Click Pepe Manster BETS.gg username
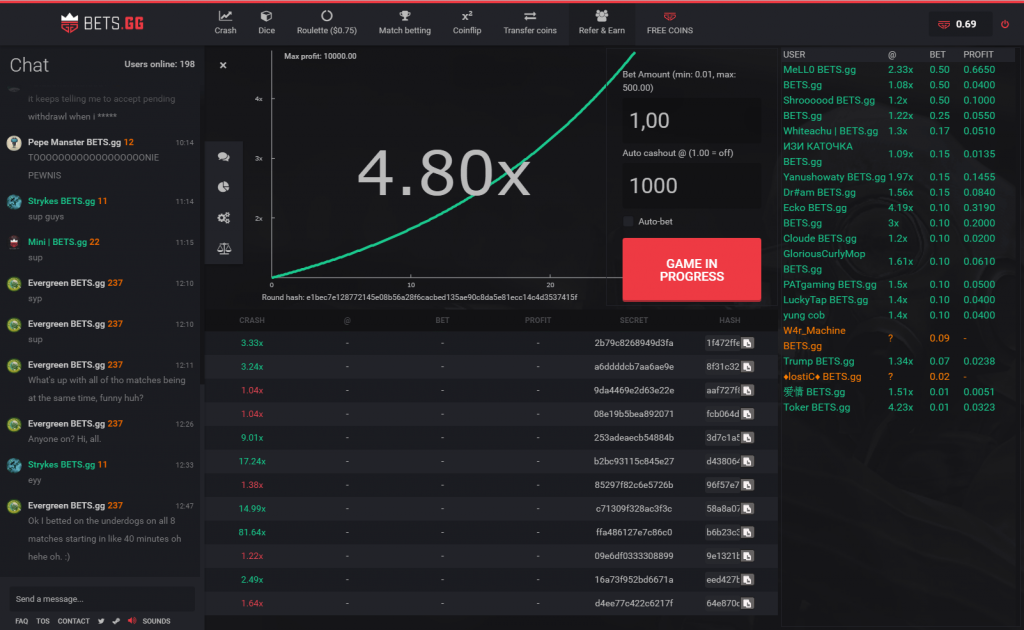The width and height of the screenshot is (1024, 630). click(74, 142)
